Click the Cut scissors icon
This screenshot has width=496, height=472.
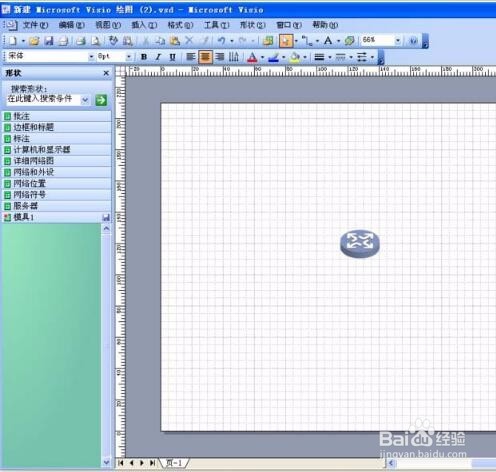click(x=146, y=41)
